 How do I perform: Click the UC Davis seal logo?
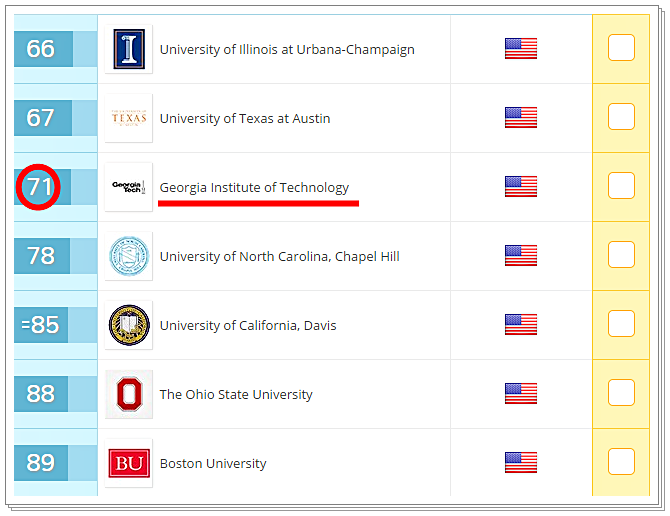click(129, 325)
